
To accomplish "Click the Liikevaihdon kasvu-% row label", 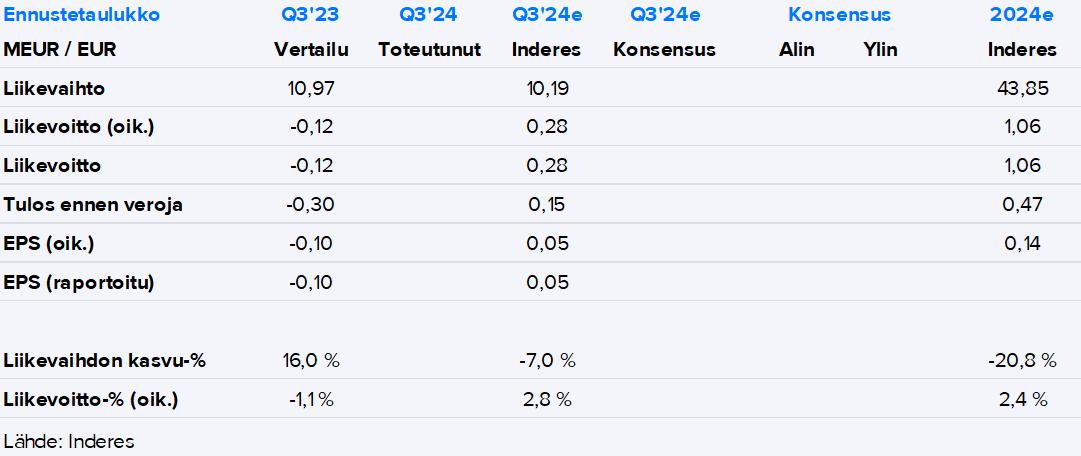I will coord(105,360).
